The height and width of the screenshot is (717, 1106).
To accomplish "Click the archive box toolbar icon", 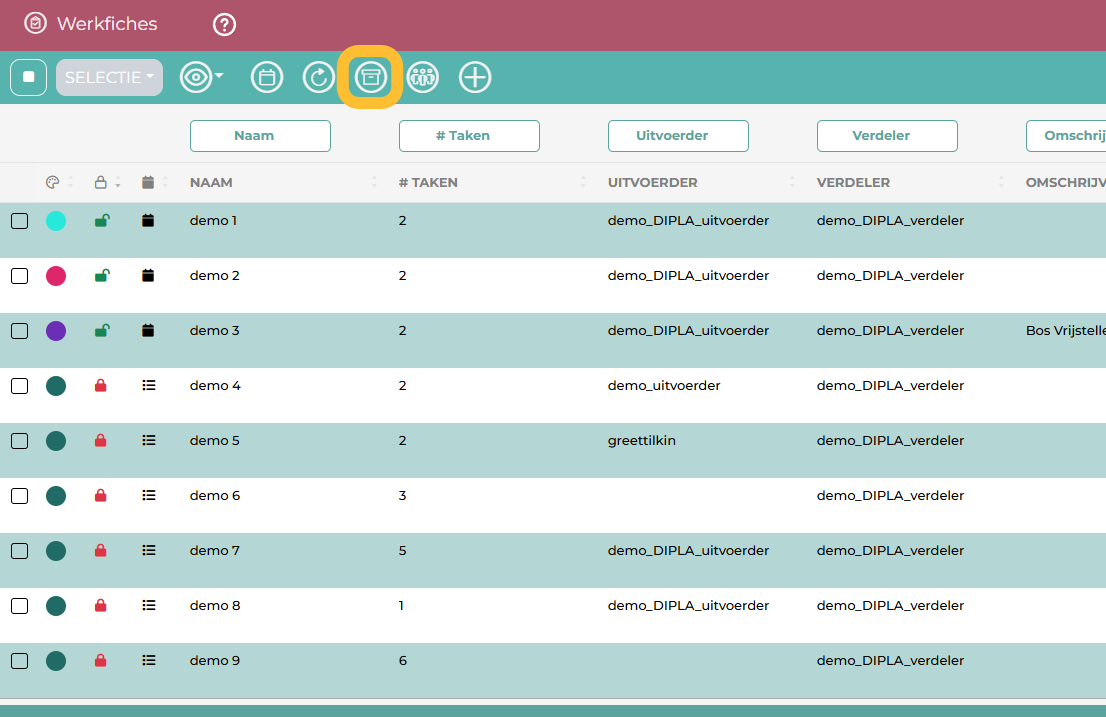I will point(370,77).
